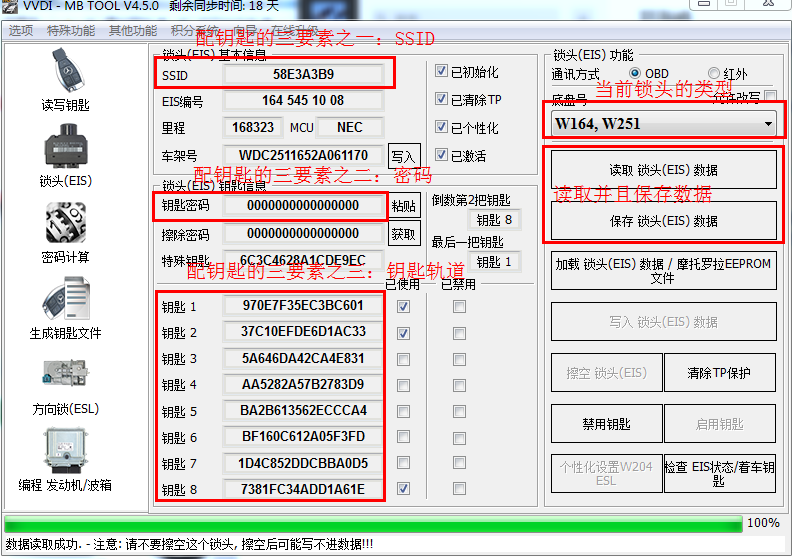This screenshot has height=559, width=792.
Task: Check the 已使用 box for 钥匙 6
Action: coord(403,436)
